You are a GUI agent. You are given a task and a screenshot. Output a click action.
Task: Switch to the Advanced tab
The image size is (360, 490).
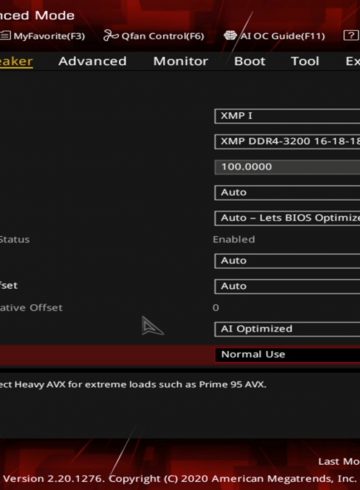(x=92, y=61)
